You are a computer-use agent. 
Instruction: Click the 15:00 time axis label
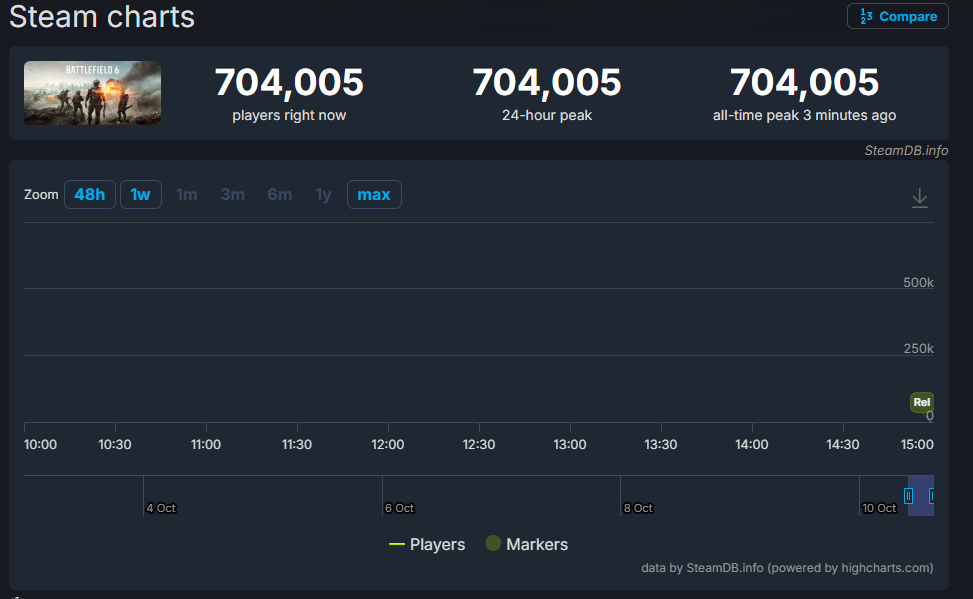tap(917, 444)
